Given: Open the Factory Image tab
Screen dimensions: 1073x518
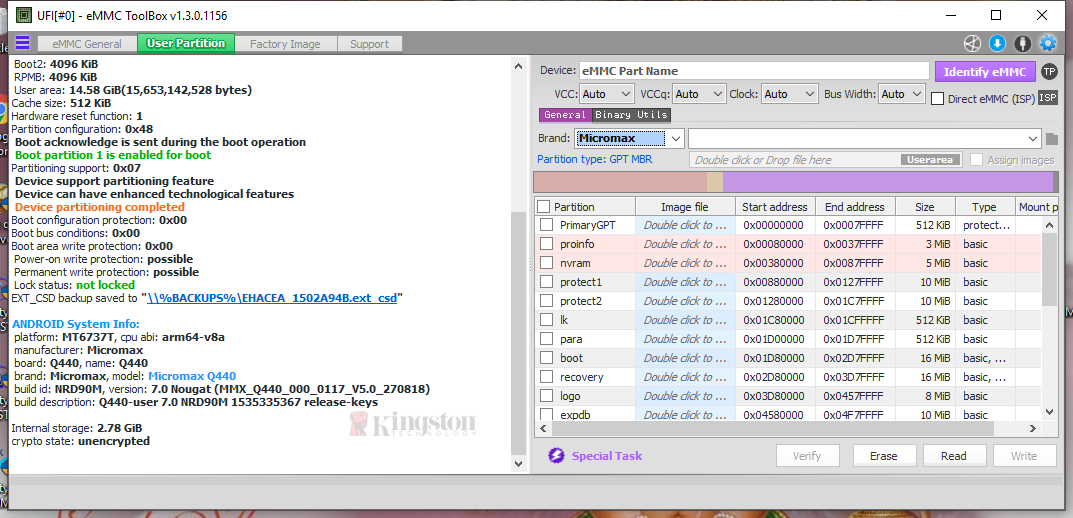Looking at the screenshot, I should [285, 44].
